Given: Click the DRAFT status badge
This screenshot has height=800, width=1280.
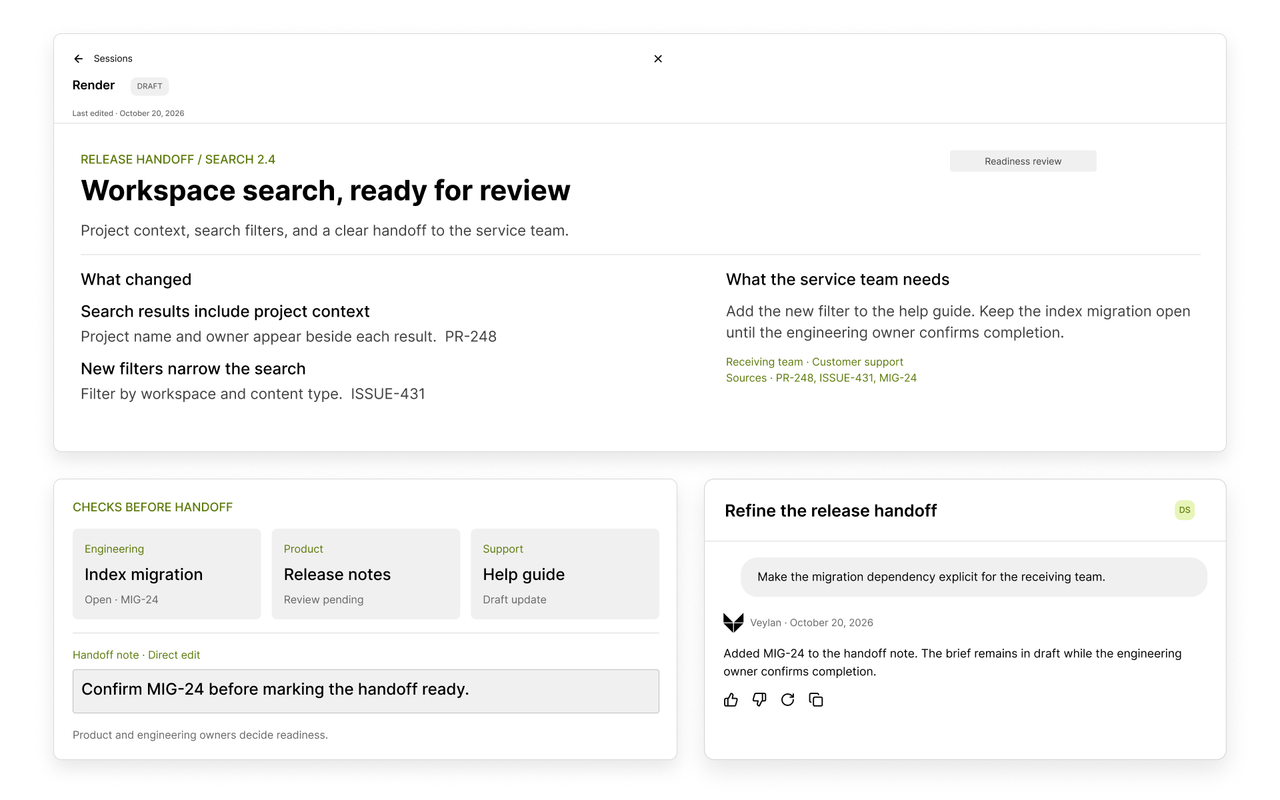Looking at the screenshot, I should [150, 86].
